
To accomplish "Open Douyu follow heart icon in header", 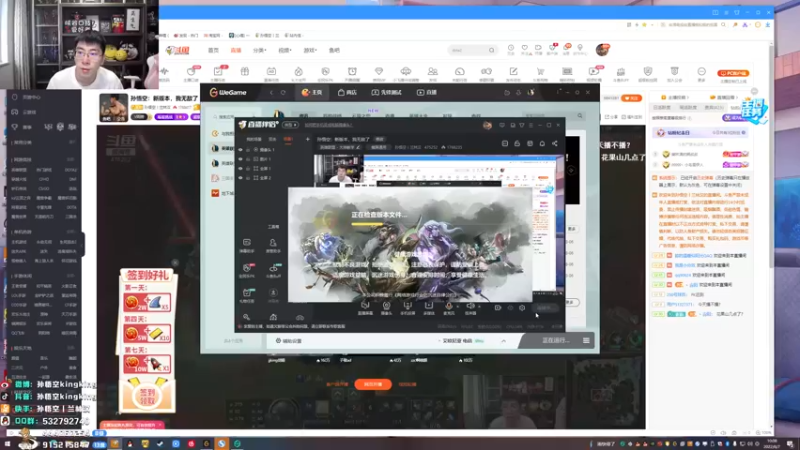I will point(524,49).
